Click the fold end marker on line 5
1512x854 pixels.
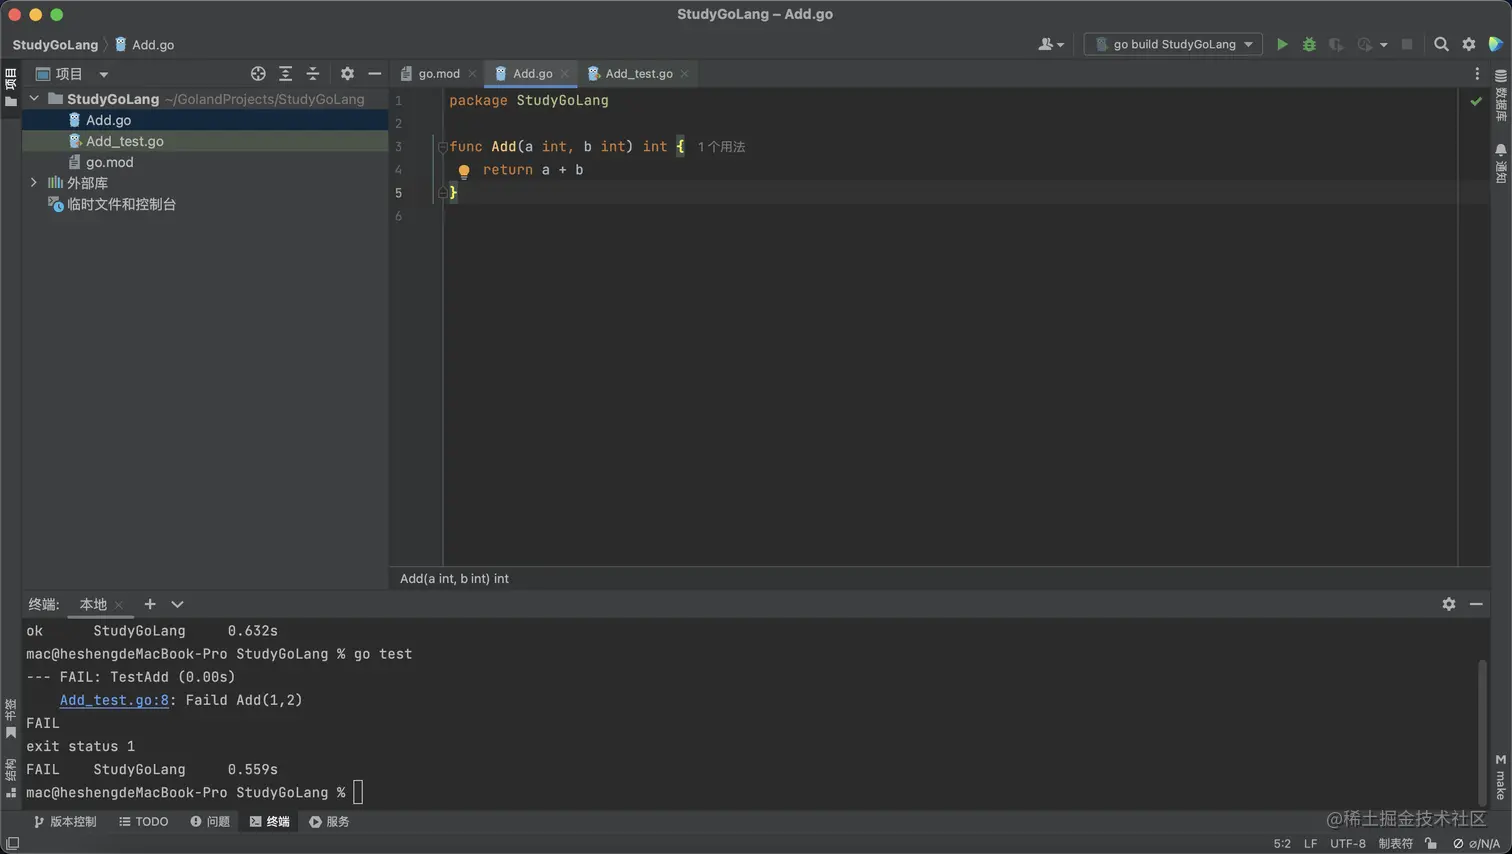[442, 193]
